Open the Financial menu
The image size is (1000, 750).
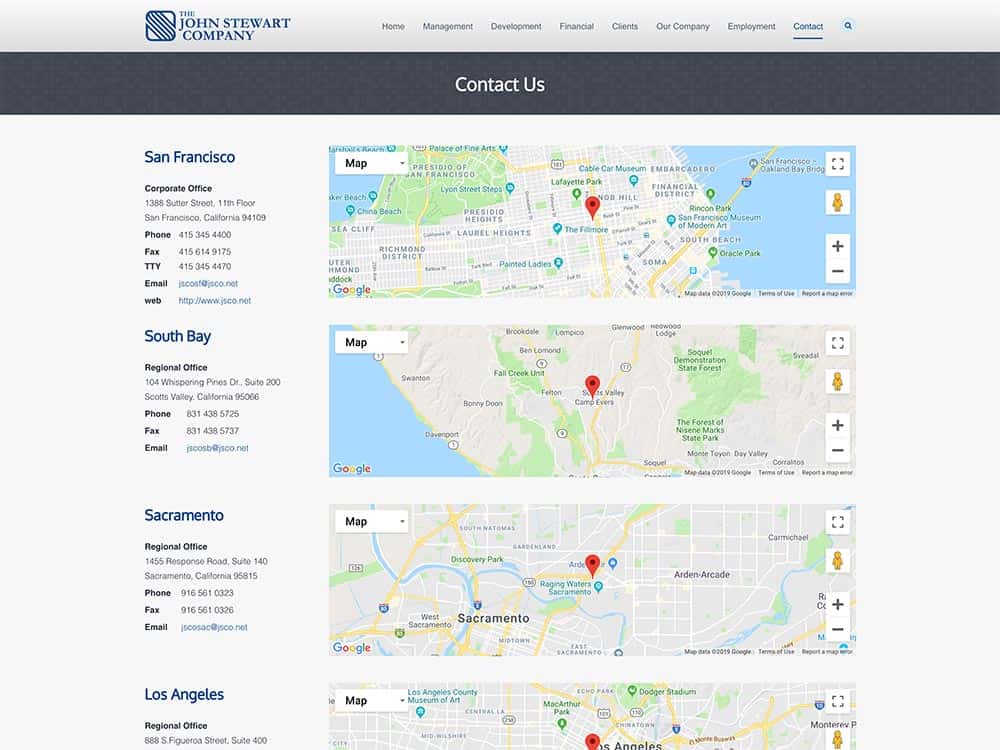pos(577,26)
